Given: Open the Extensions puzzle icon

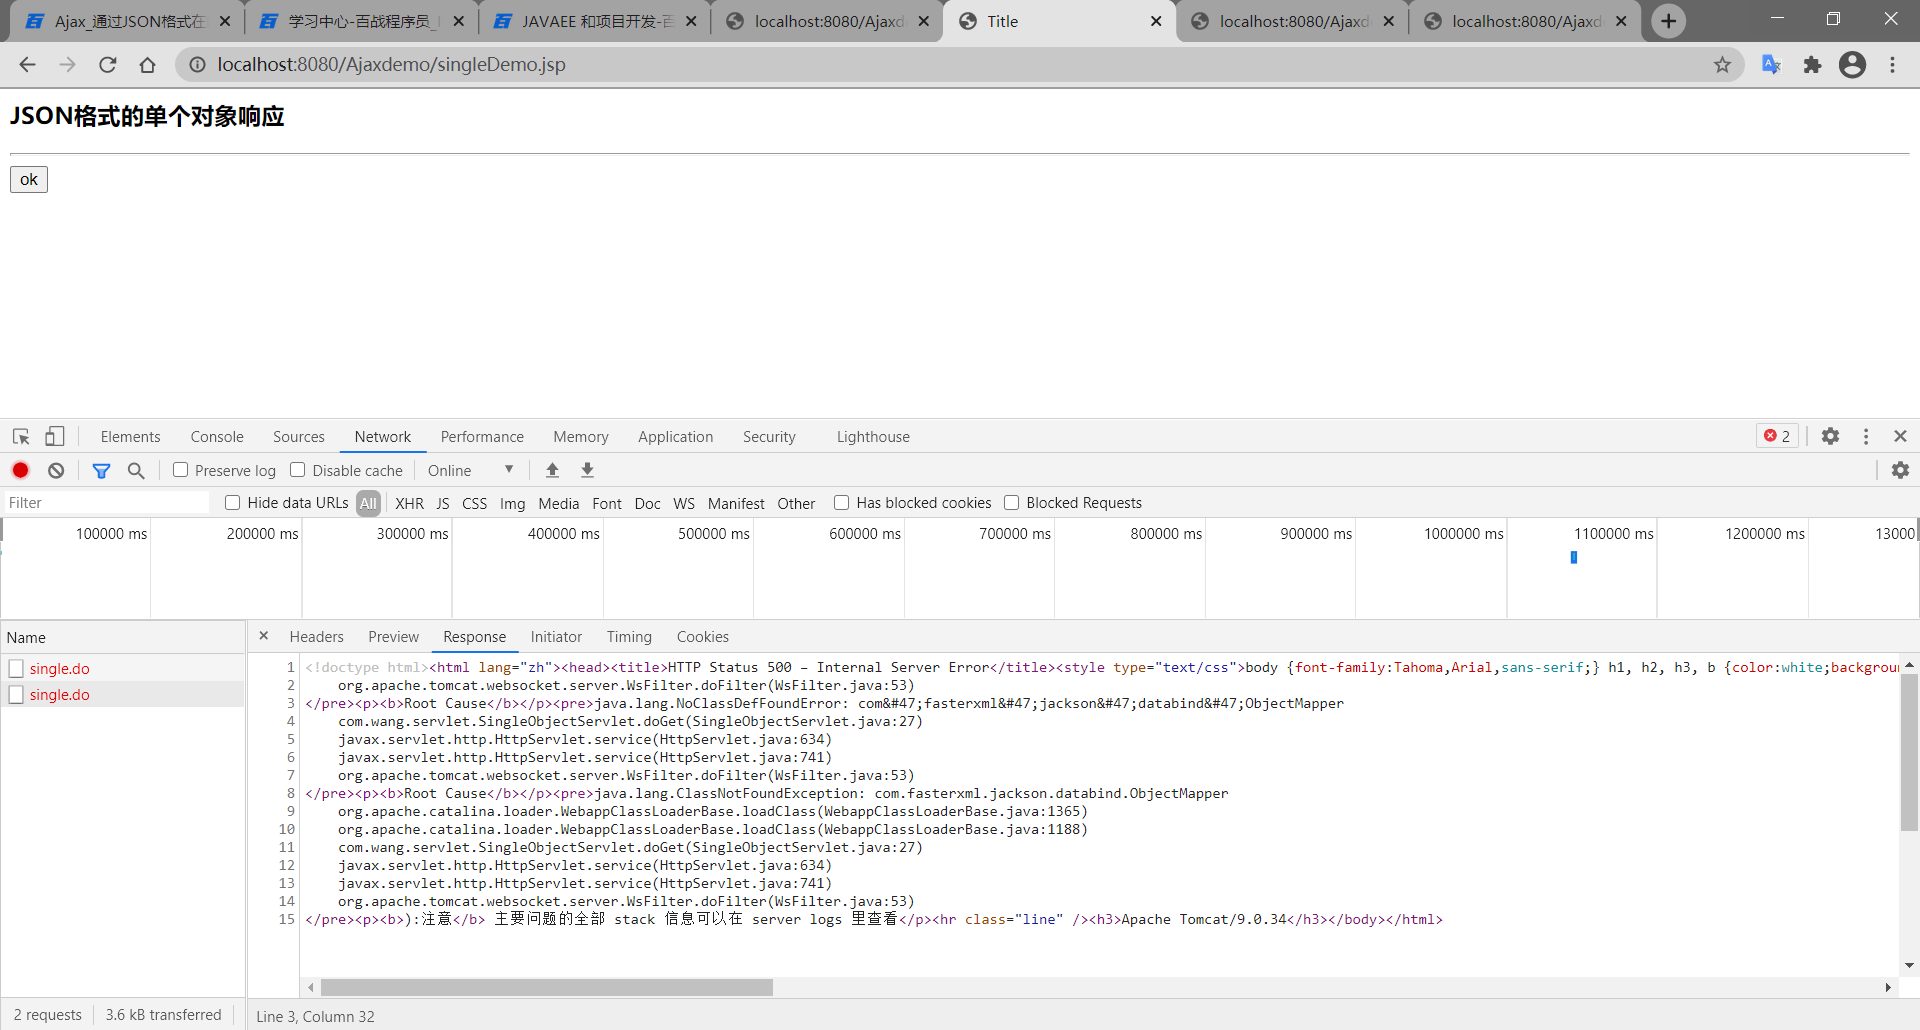Looking at the screenshot, I should point(1812,65).
